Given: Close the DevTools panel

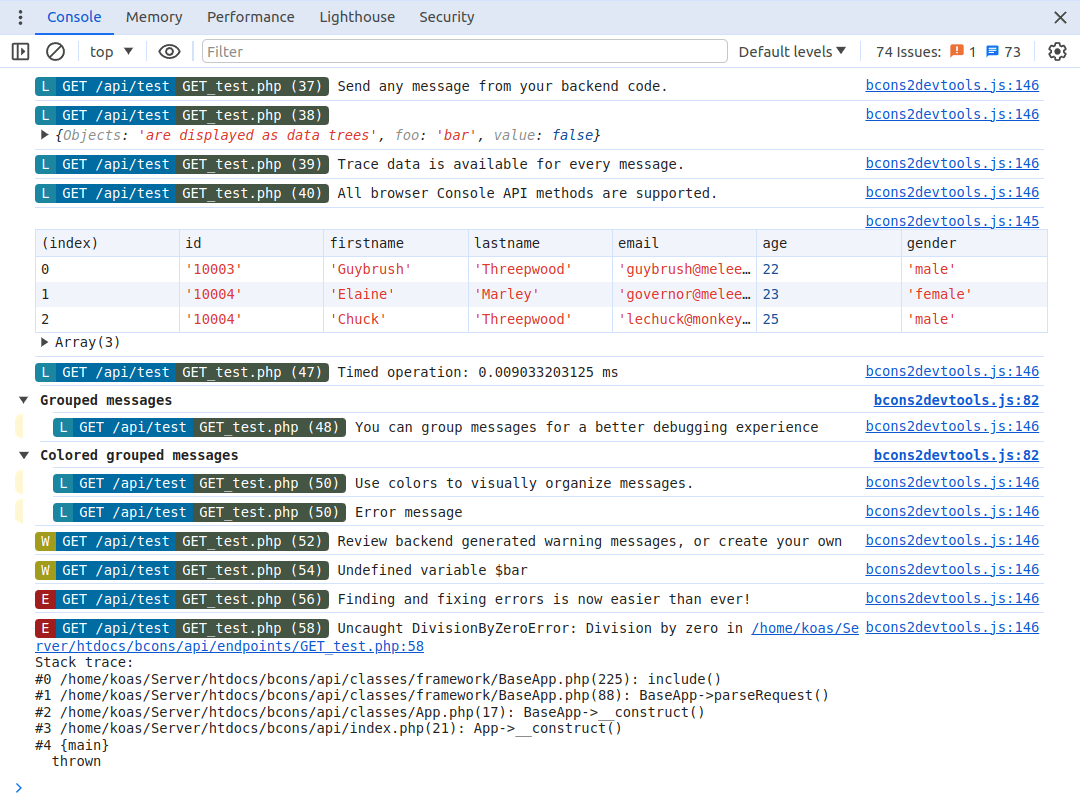Looking at the screenshot, I should [x=1060, y=17].
